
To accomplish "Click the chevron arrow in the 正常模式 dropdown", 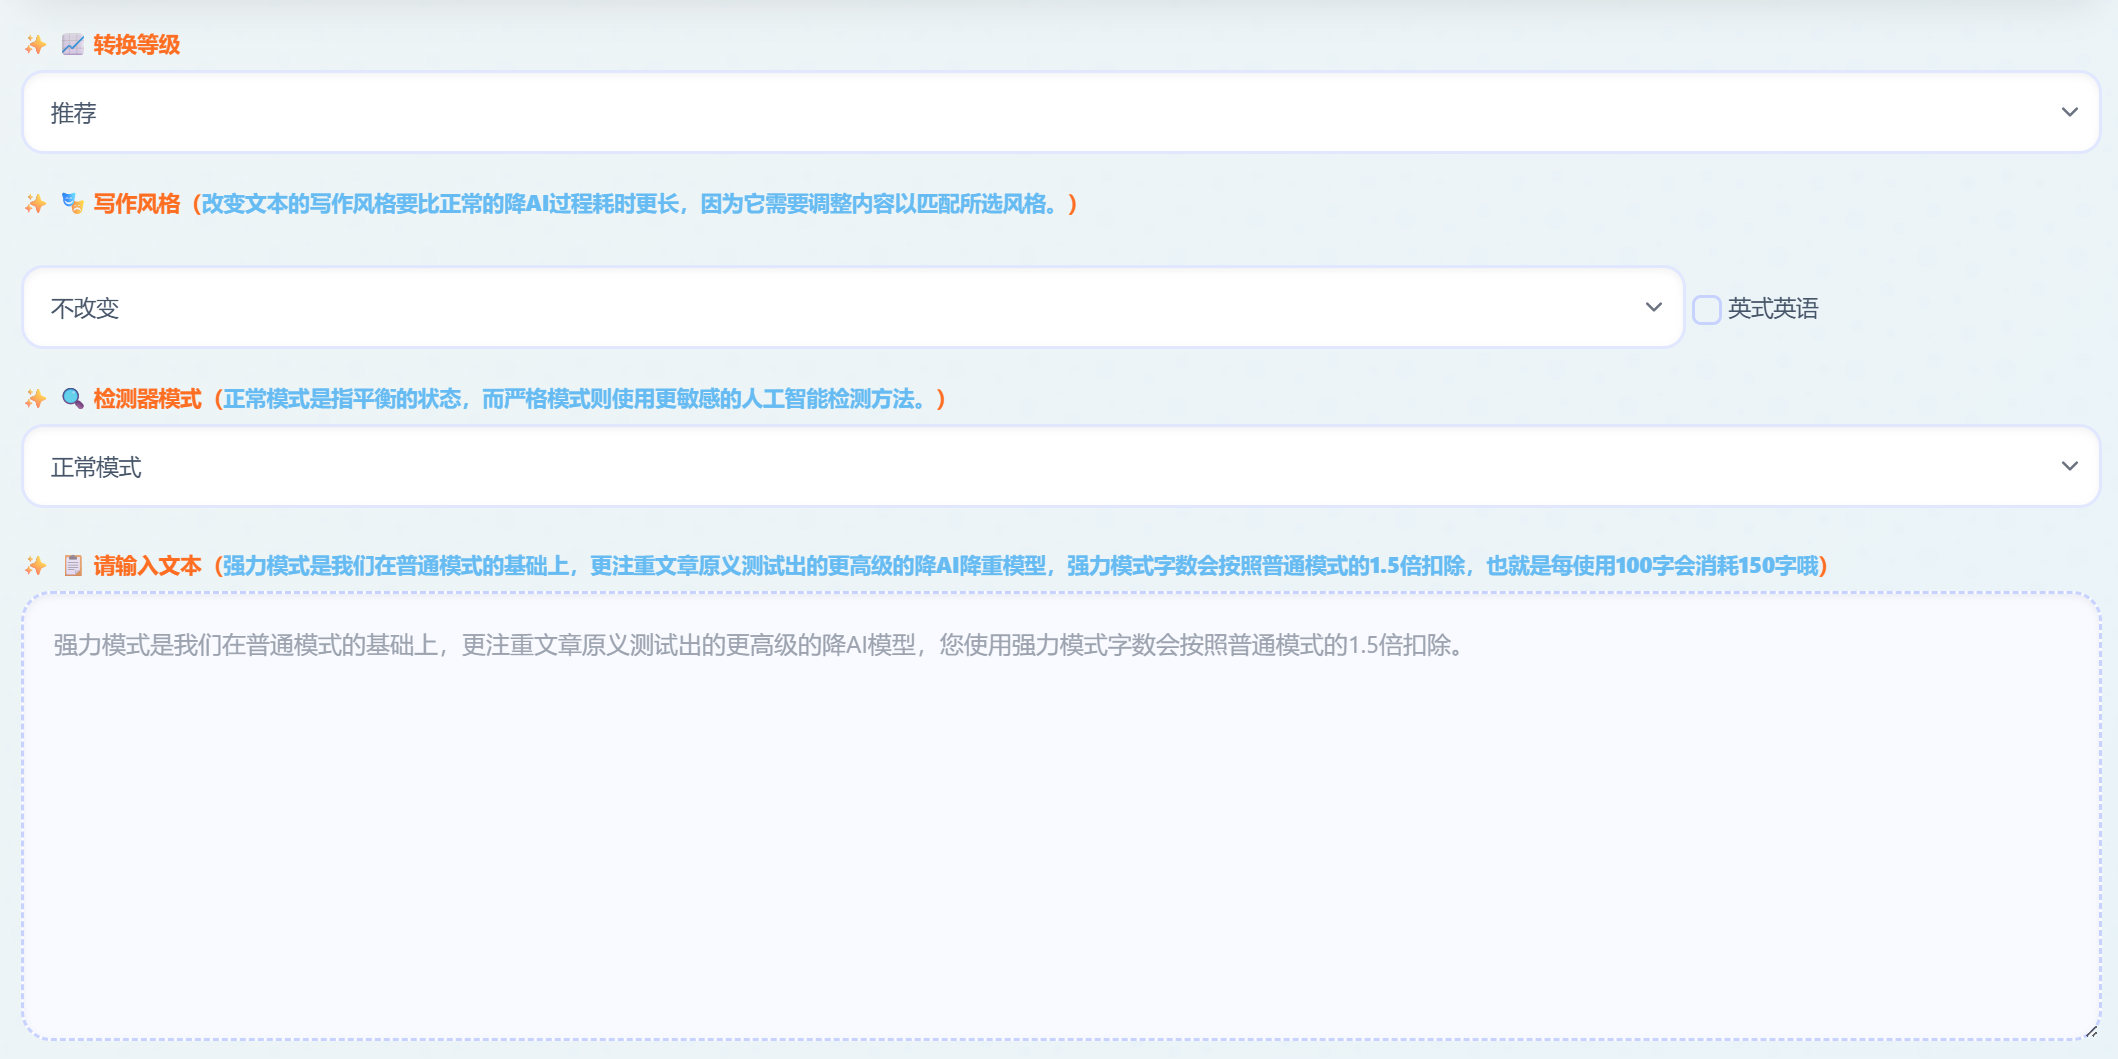I will coord(2069,467).
